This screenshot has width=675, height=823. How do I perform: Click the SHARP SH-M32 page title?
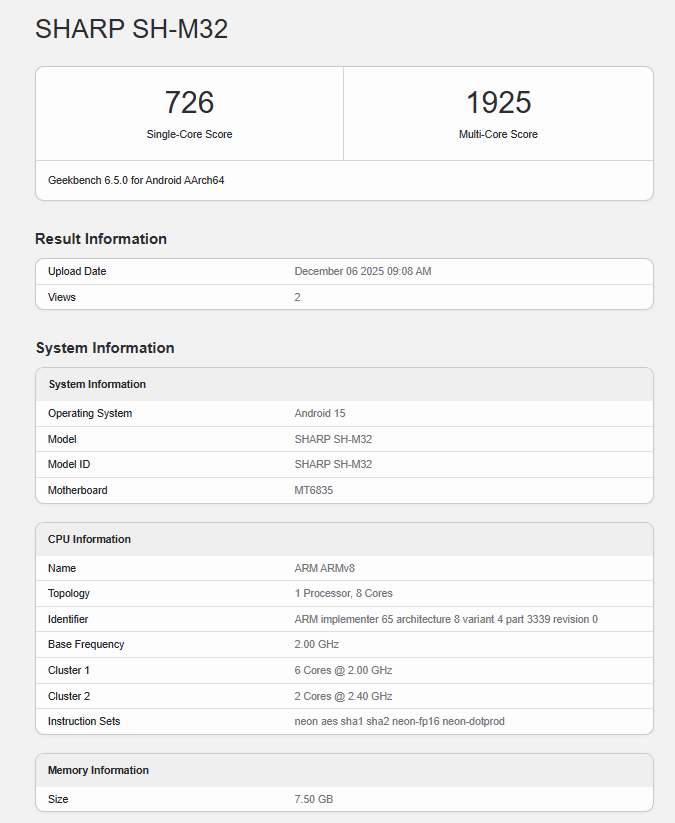coord(131,30)
